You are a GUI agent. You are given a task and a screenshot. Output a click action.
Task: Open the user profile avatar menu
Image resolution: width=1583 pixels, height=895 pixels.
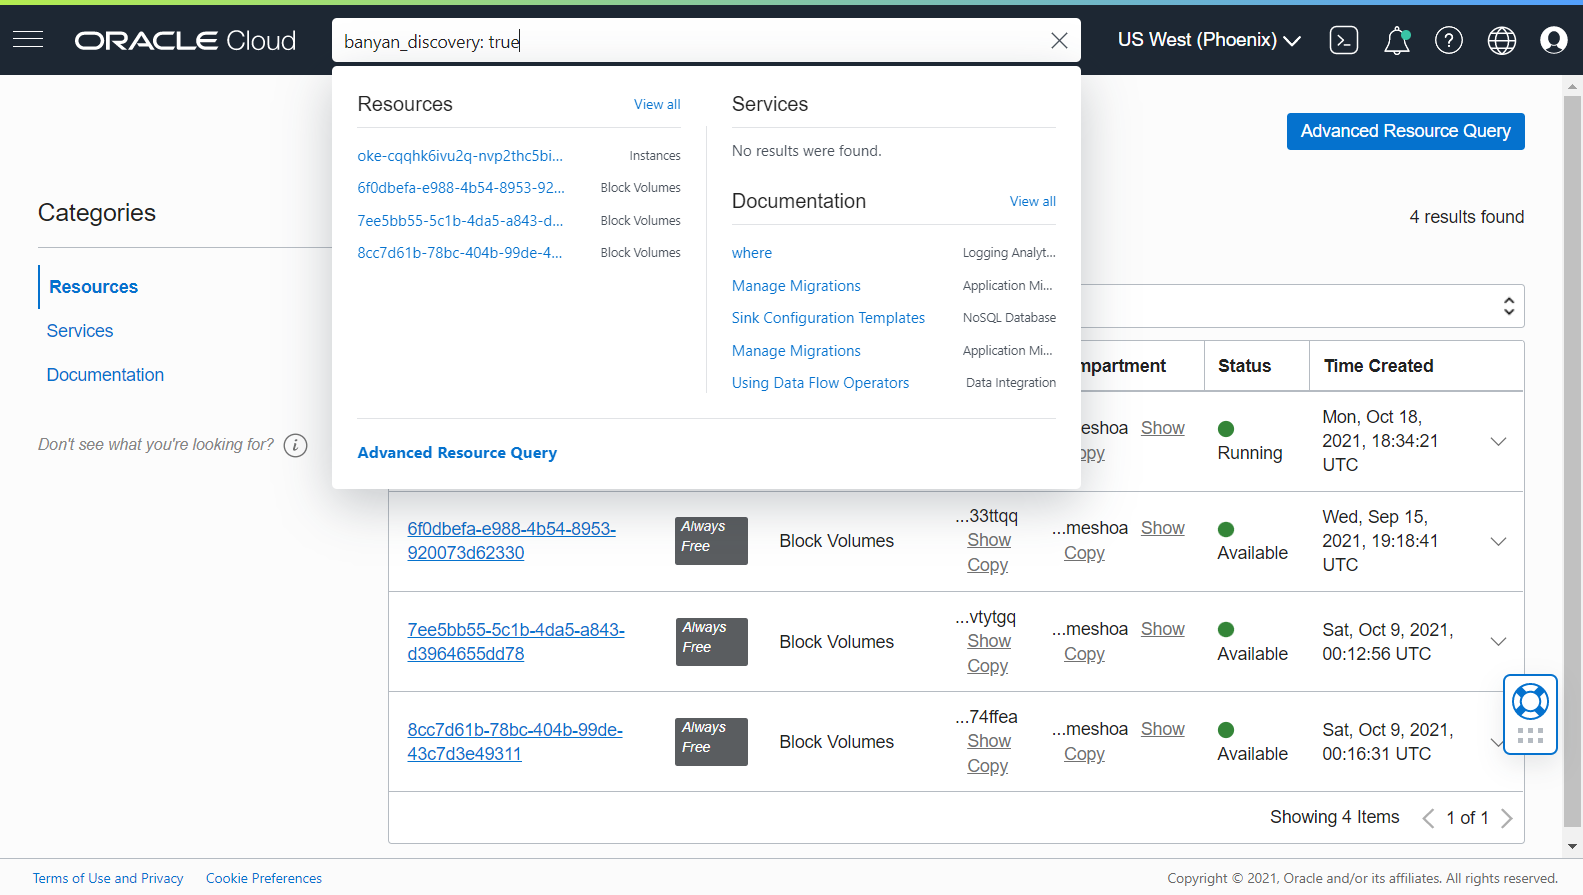(1553, 40)
